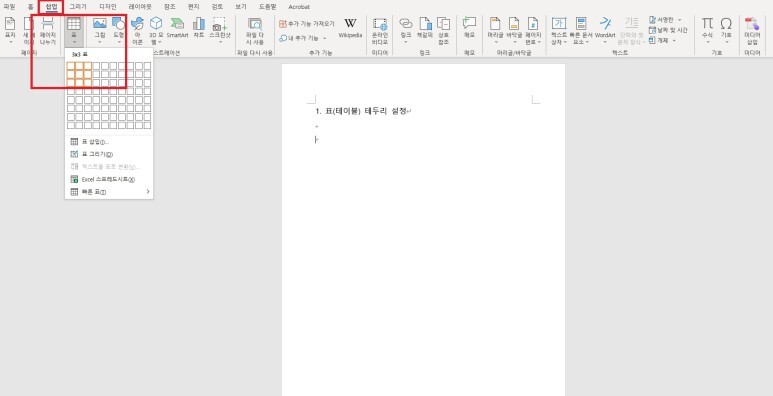Insert a 텍스트 상자 (Text Box)

559,30
